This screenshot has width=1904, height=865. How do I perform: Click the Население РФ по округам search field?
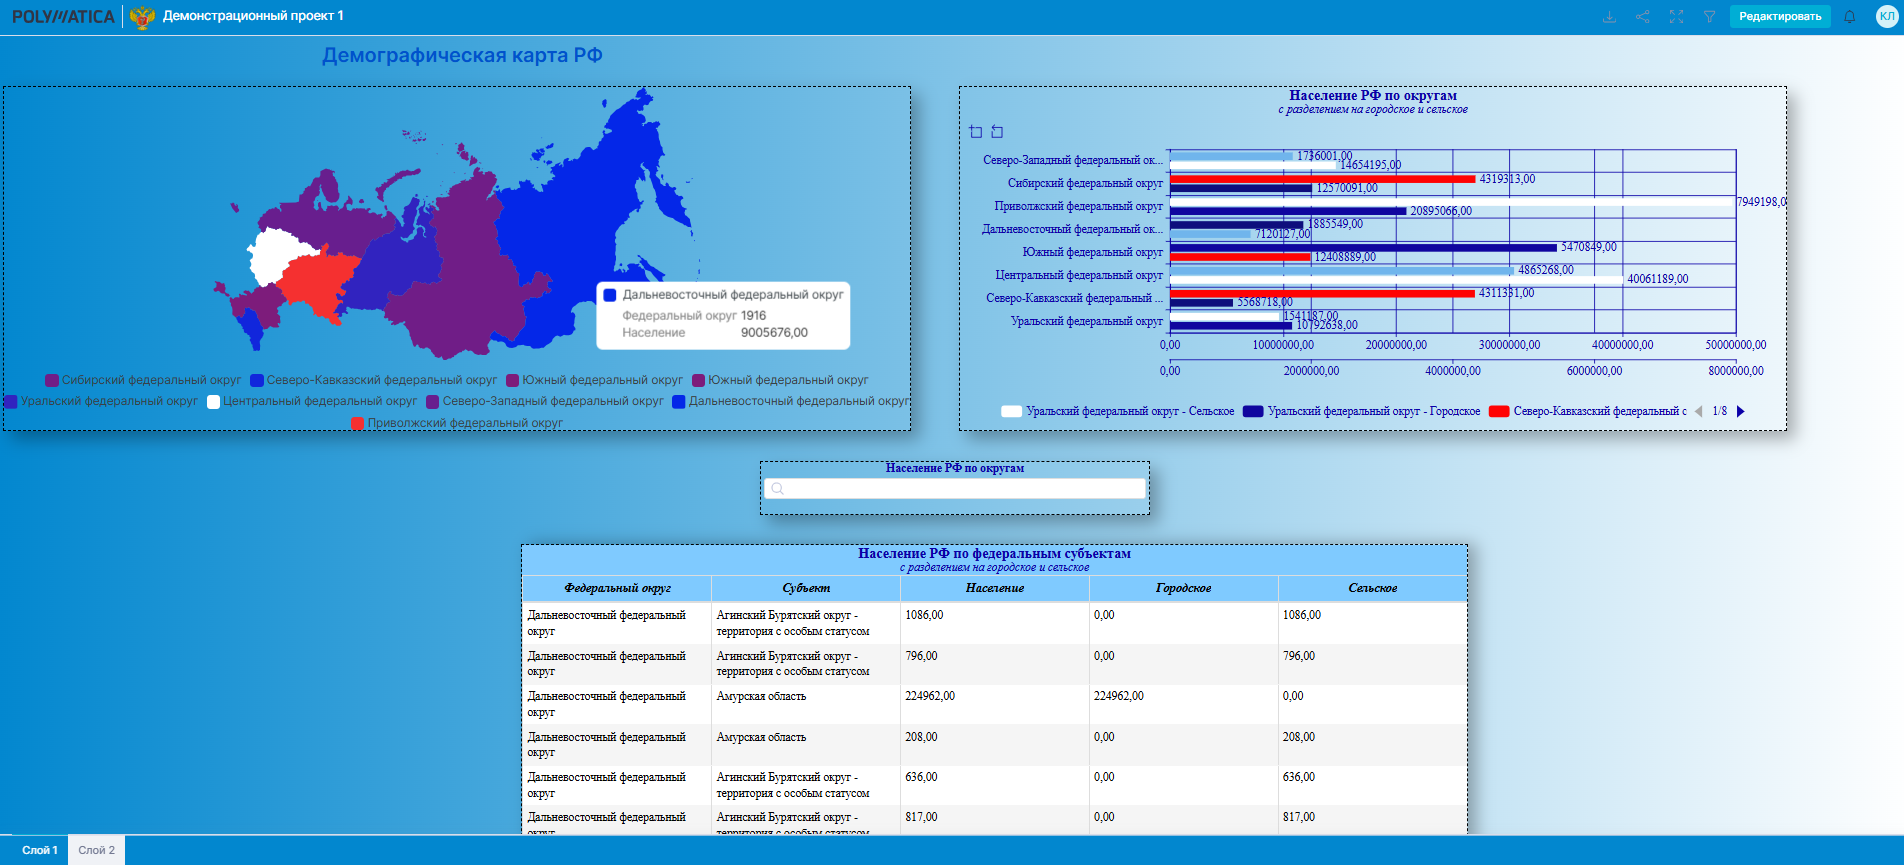[x=954, y=488]
